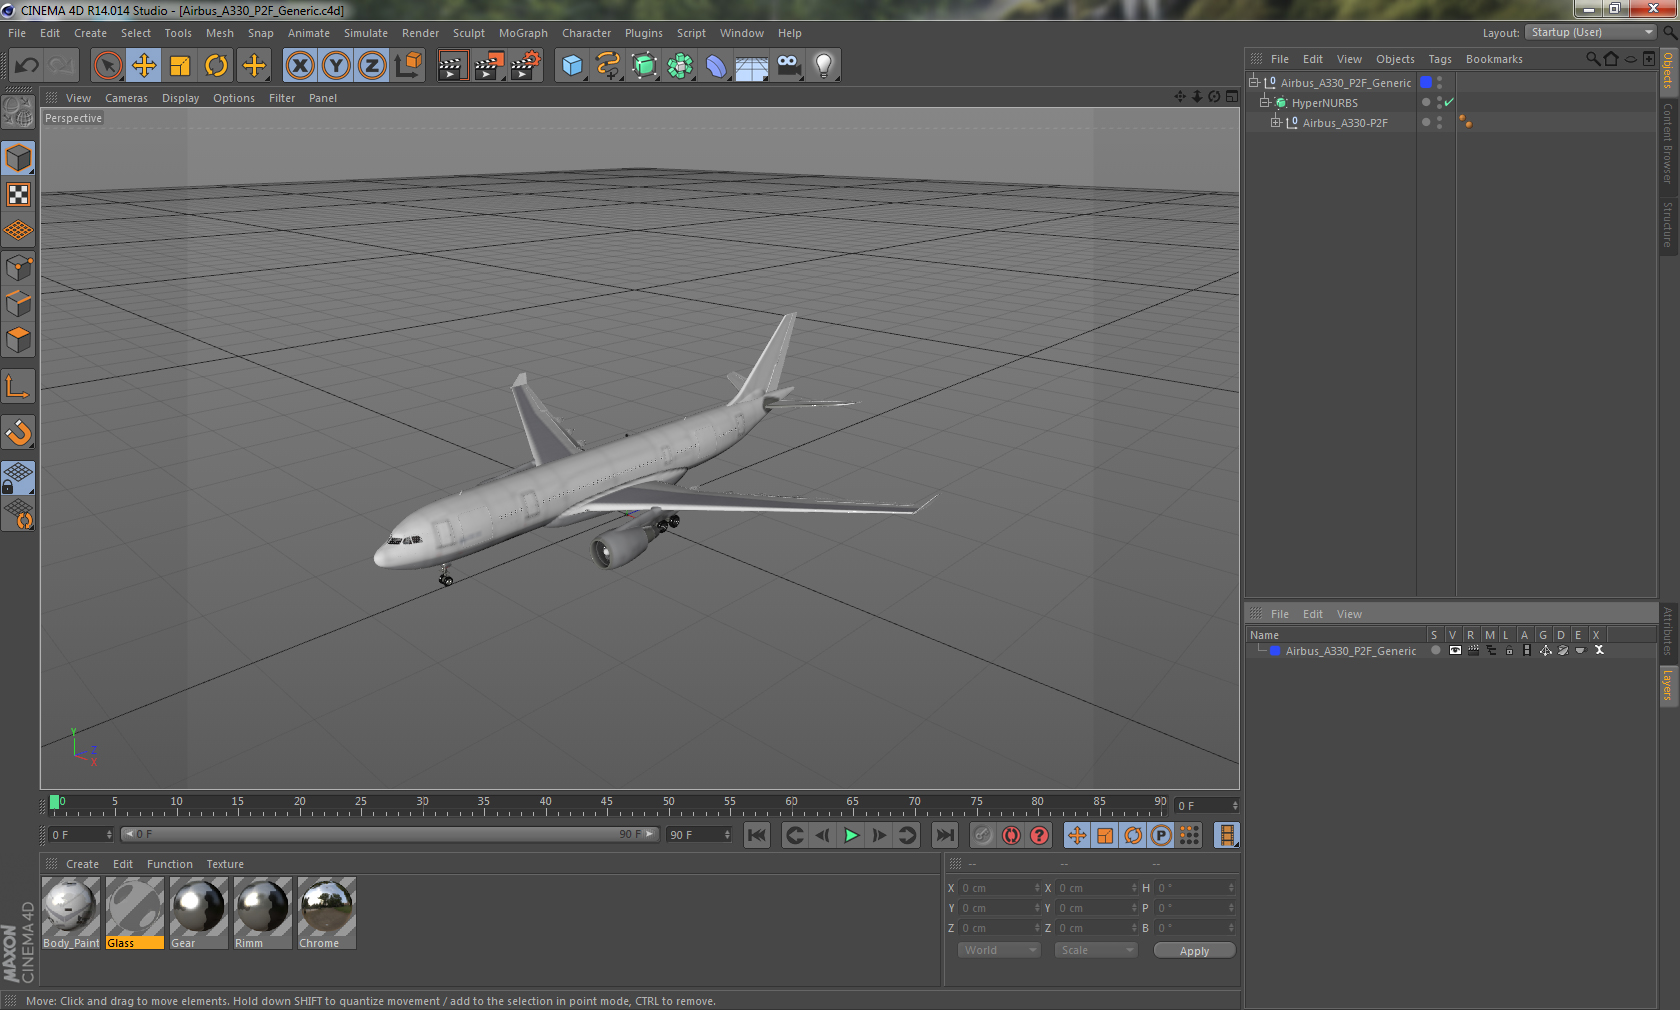The image size is (1680, 1010).
Task: Expand the Airbus_A330-P2F tree node
Action: (x=1276, y=122)
